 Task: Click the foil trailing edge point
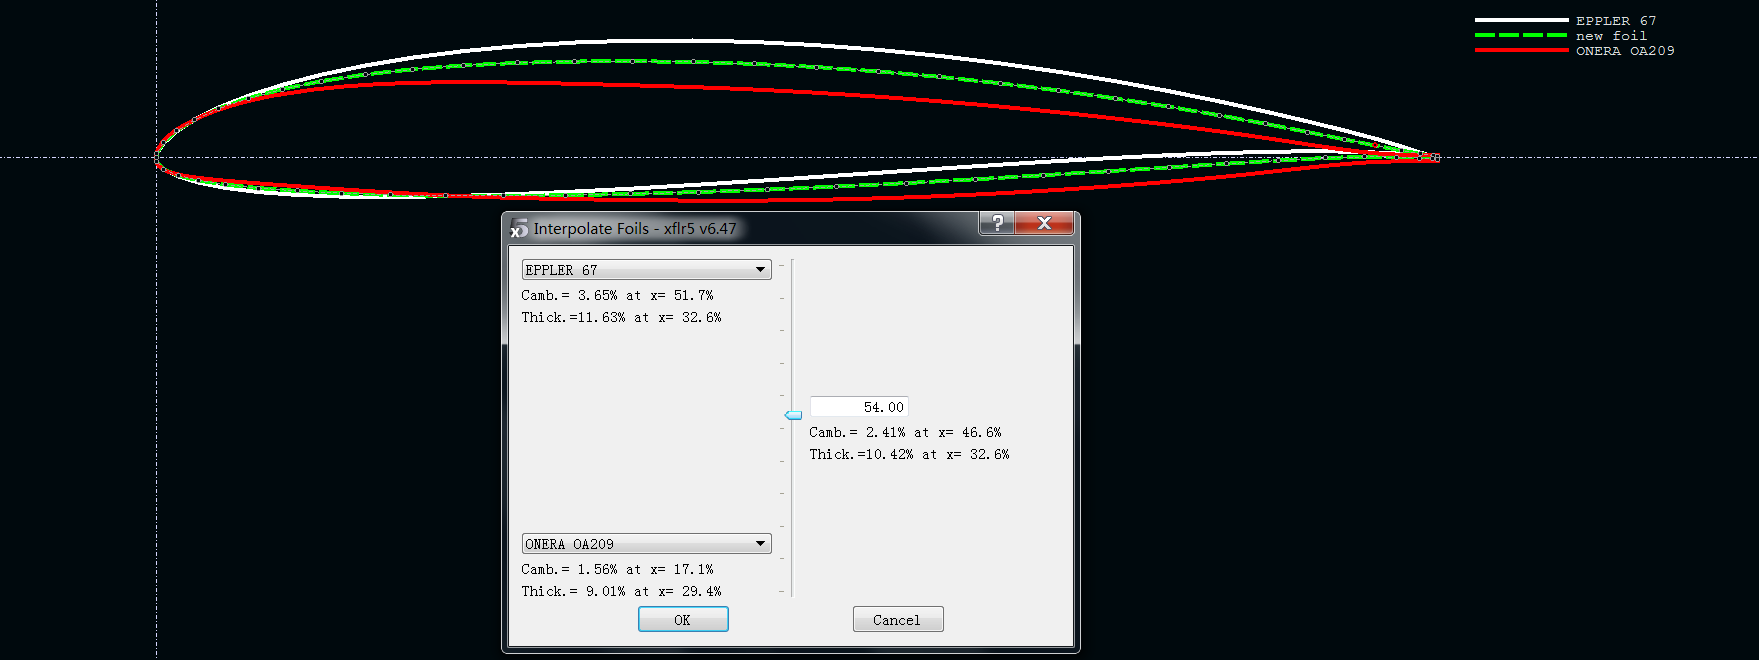pyautogui.click(x=1435, y=157)
